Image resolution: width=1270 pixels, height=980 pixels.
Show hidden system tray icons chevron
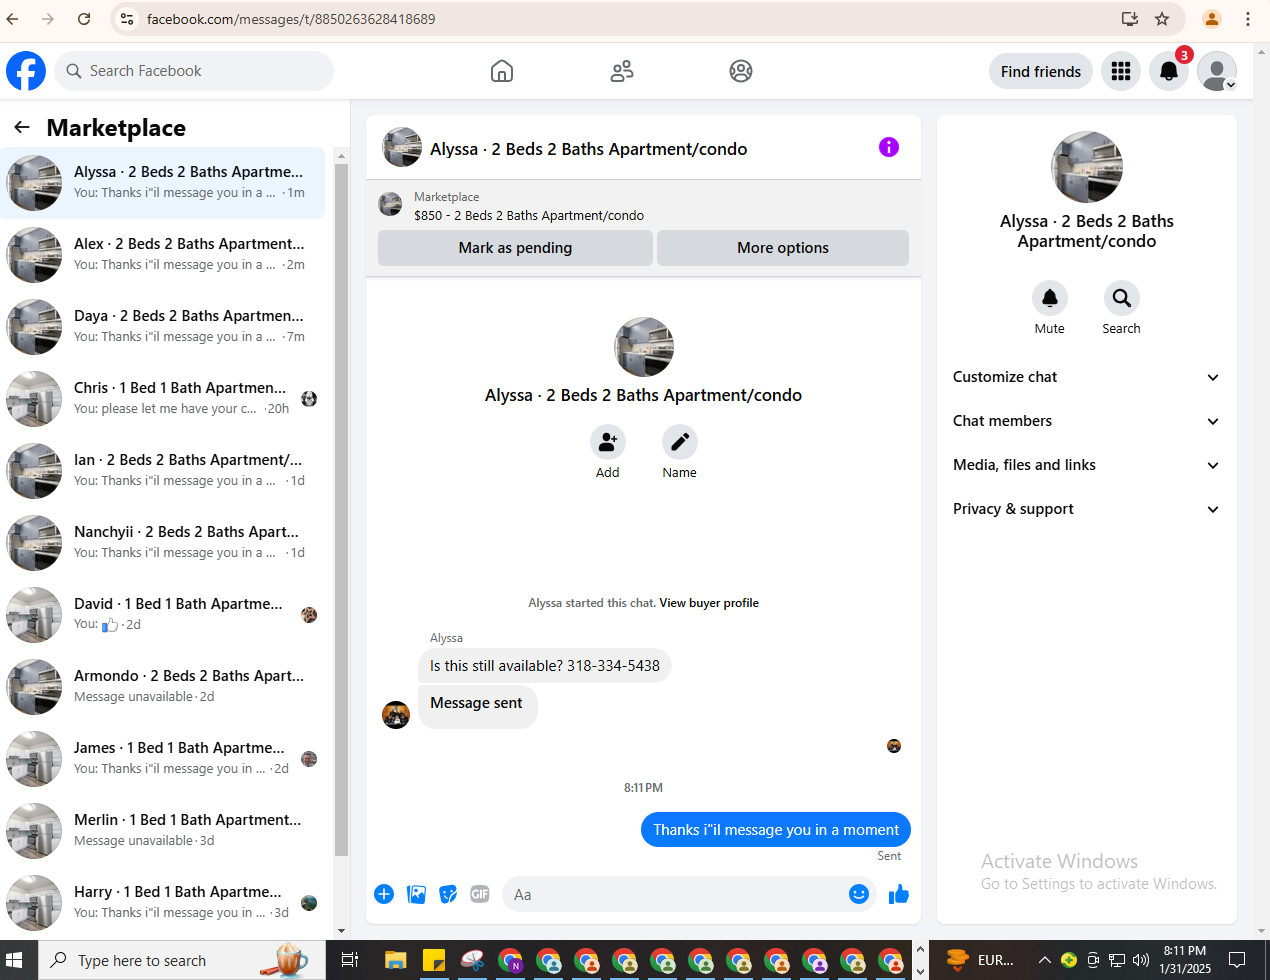1044,960
